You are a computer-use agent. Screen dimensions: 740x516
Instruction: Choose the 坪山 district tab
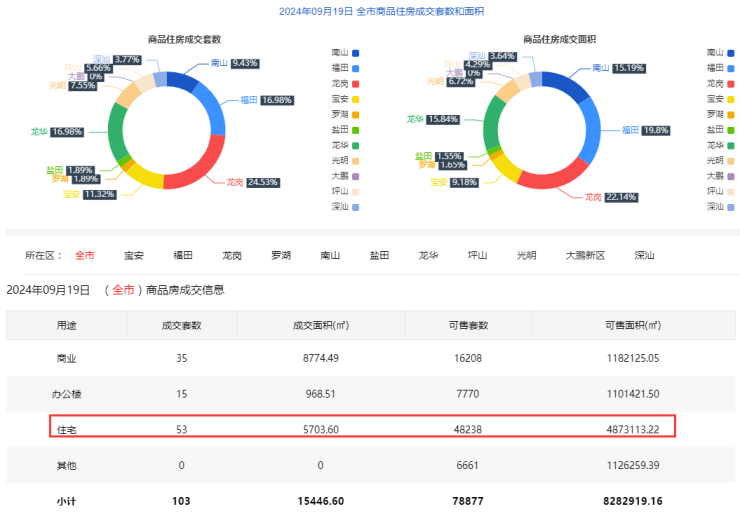pyautogui.click(x=478, y=255)
